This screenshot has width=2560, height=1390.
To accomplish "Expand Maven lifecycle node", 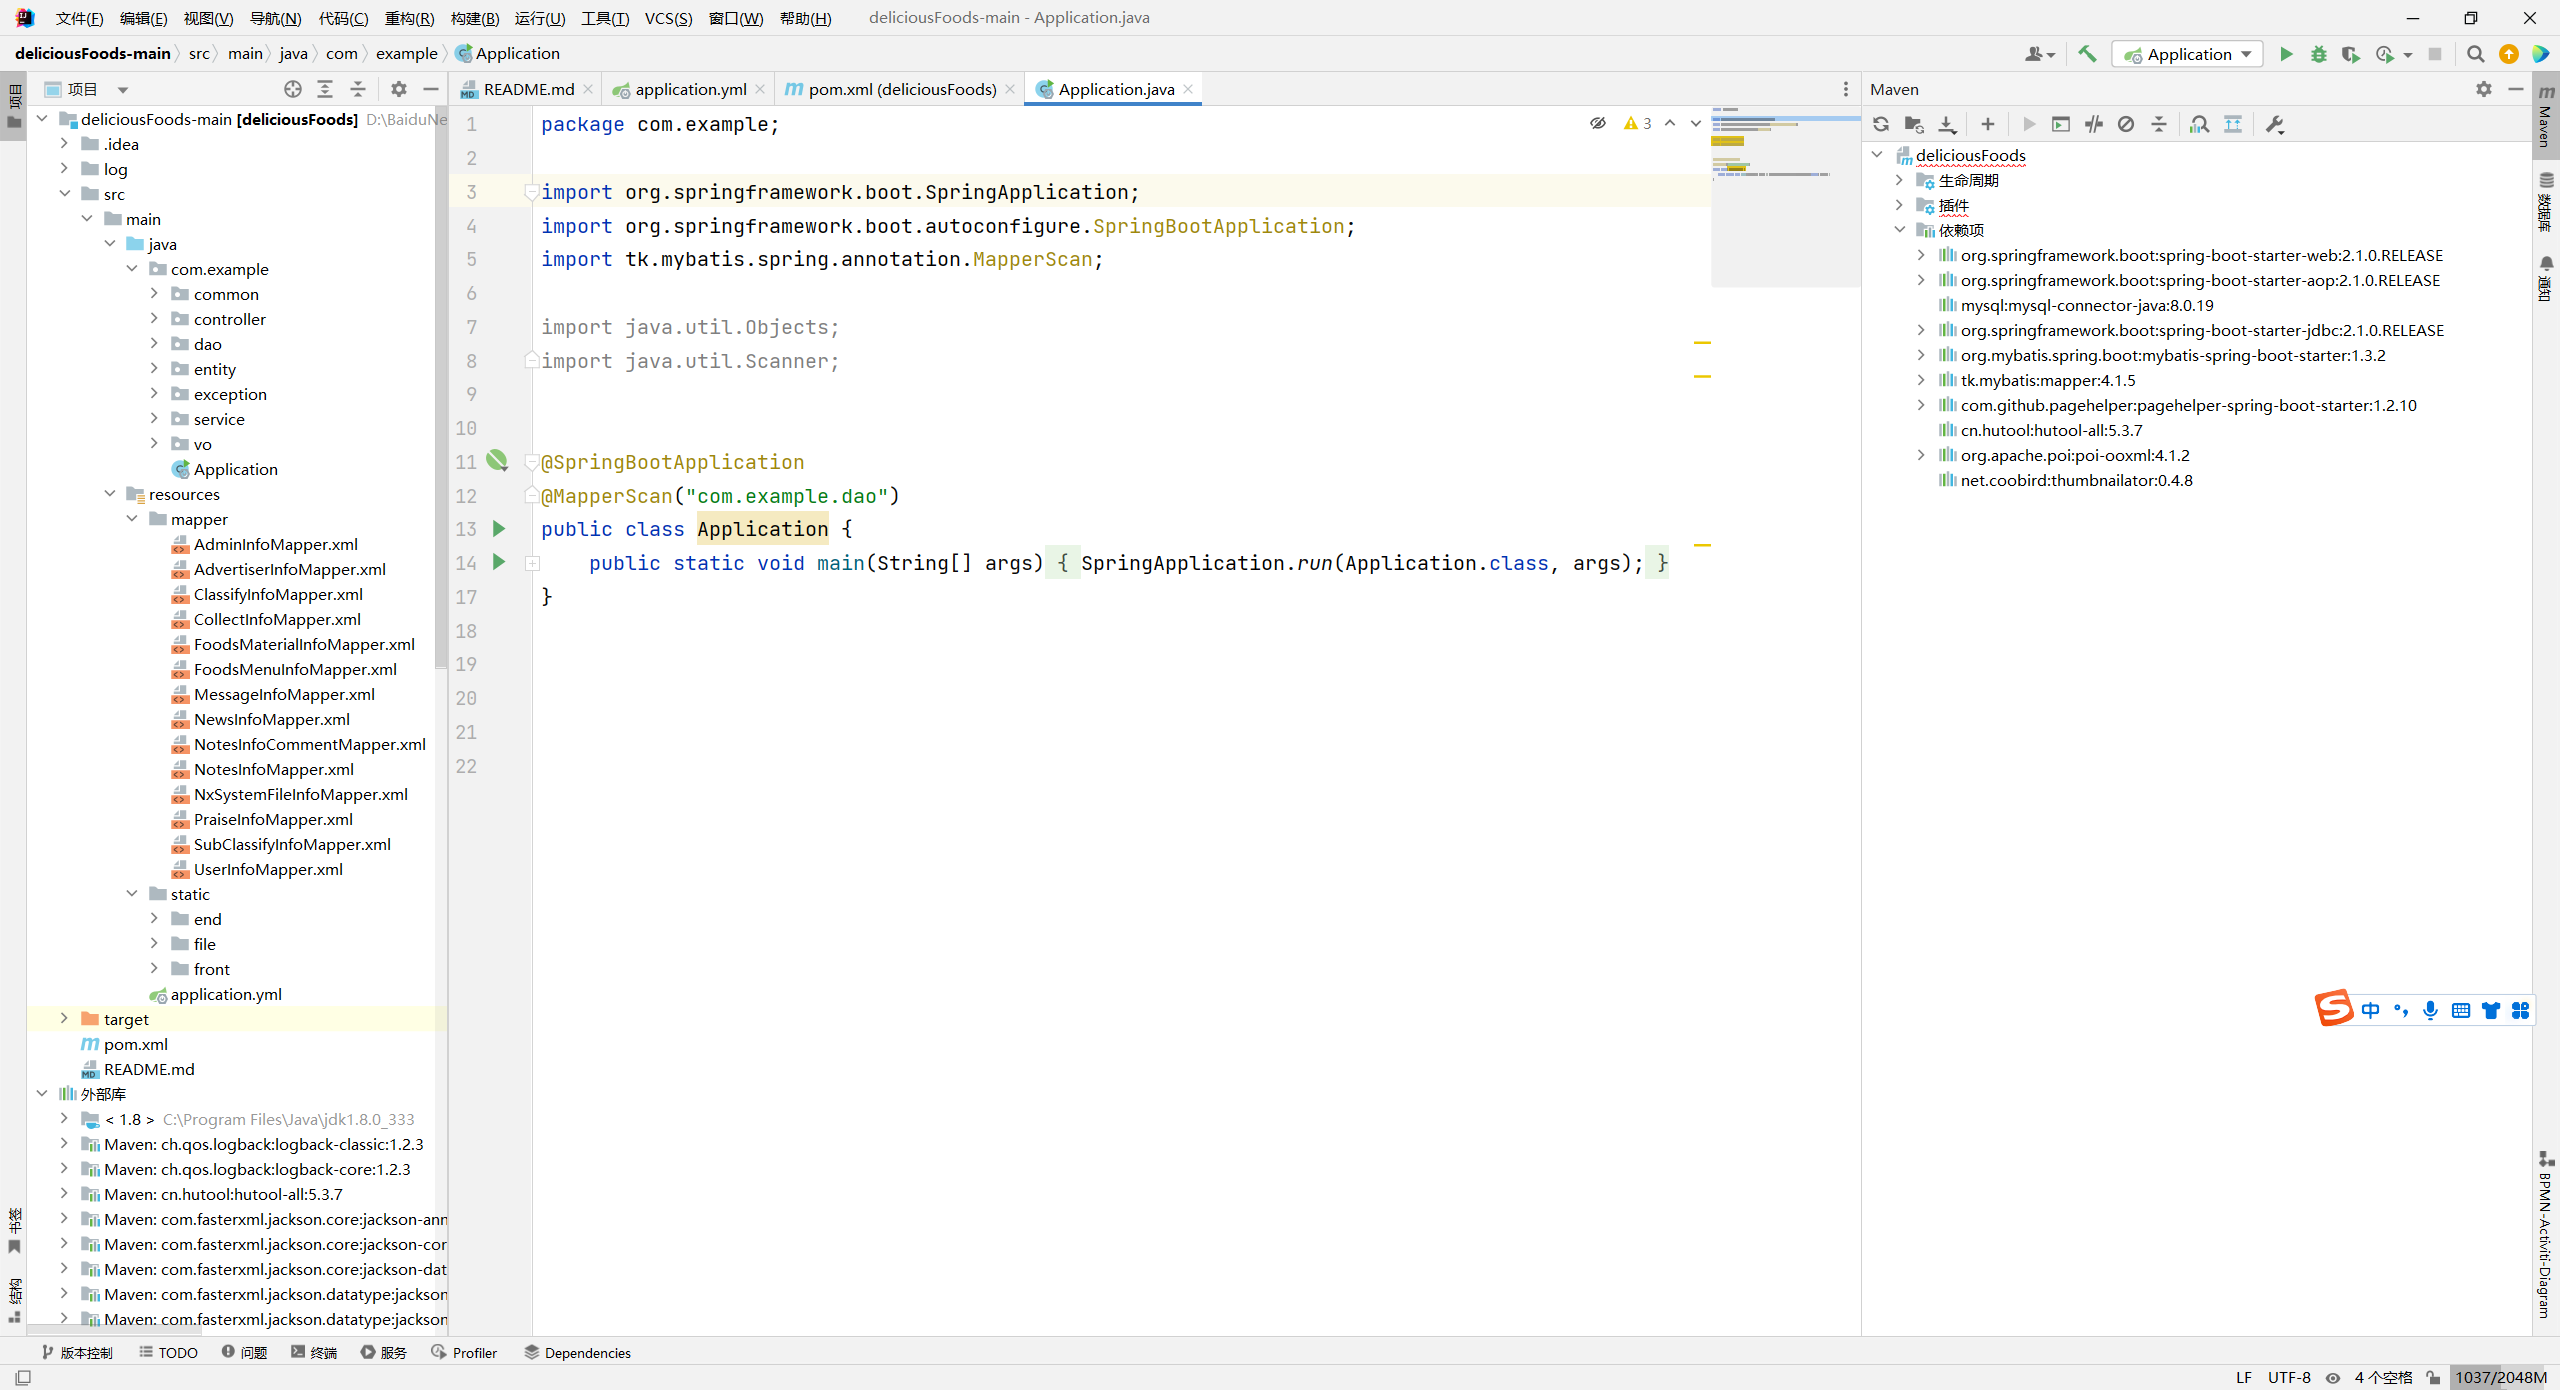I will [1899, 180].
